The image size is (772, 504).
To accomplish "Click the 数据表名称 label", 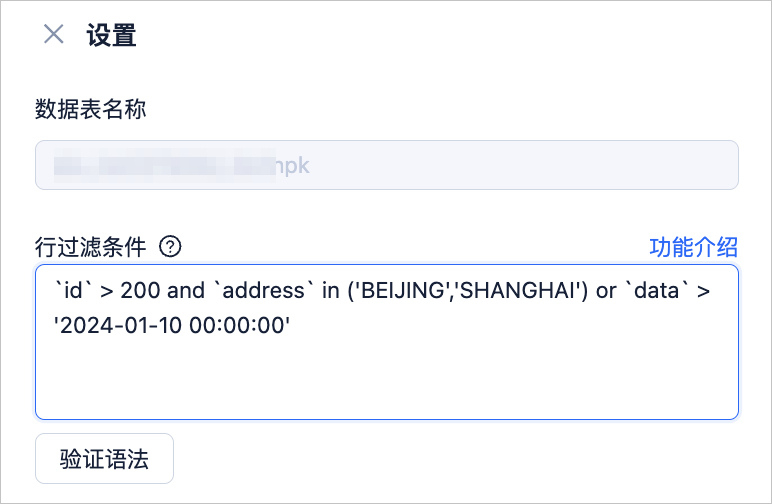I will pos(91,109).
